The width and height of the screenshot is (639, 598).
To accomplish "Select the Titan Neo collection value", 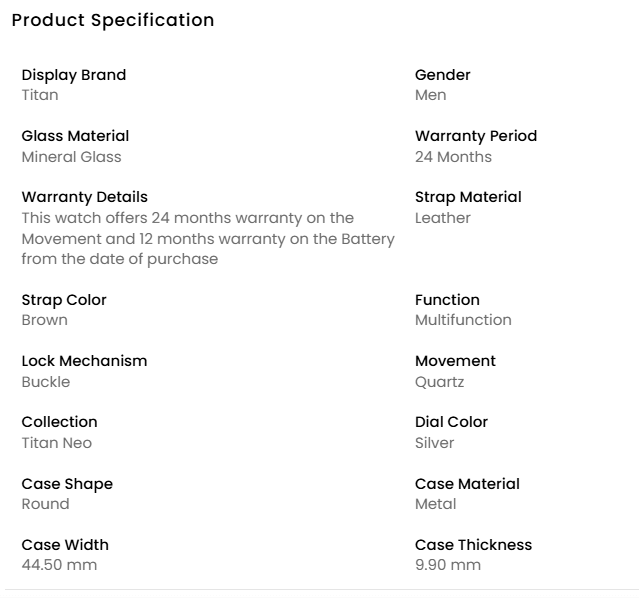I will (x=57, y=443).
